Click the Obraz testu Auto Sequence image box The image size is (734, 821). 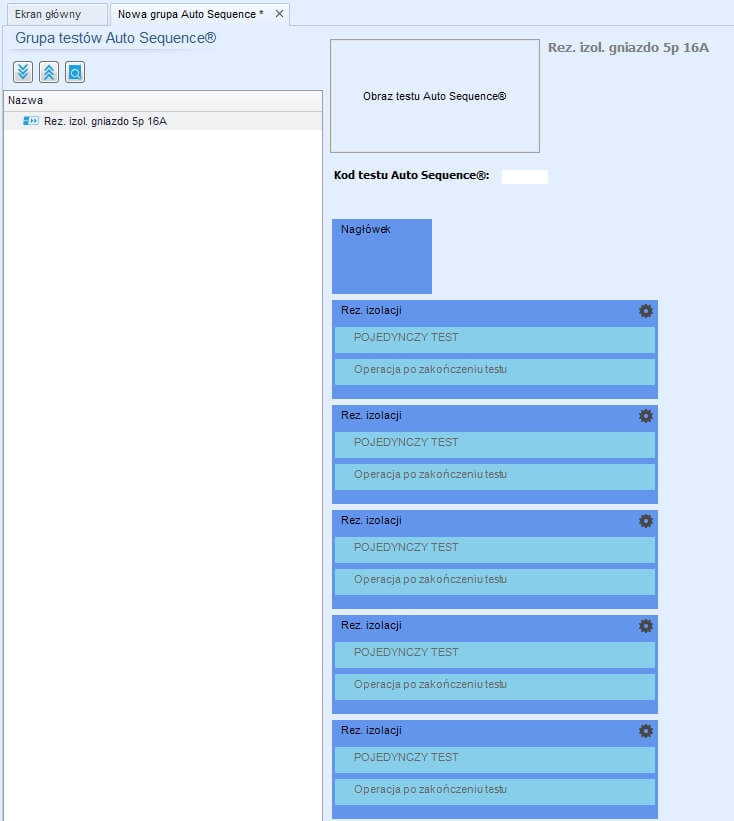pos(434,96)
